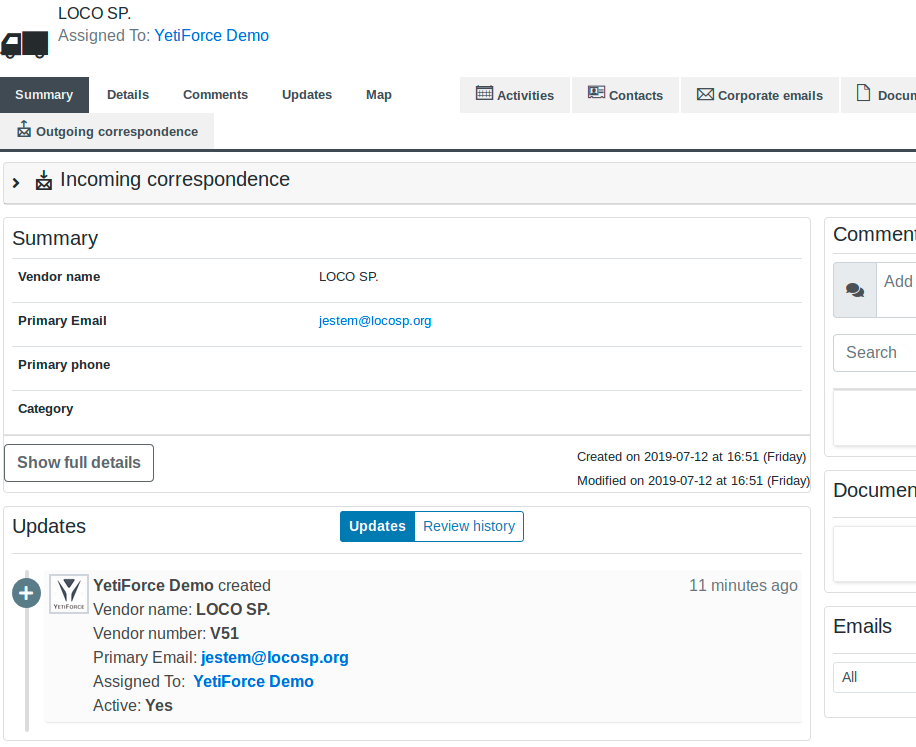
Task: Expand the Incoming correspondence section
Action: [16, 183]
